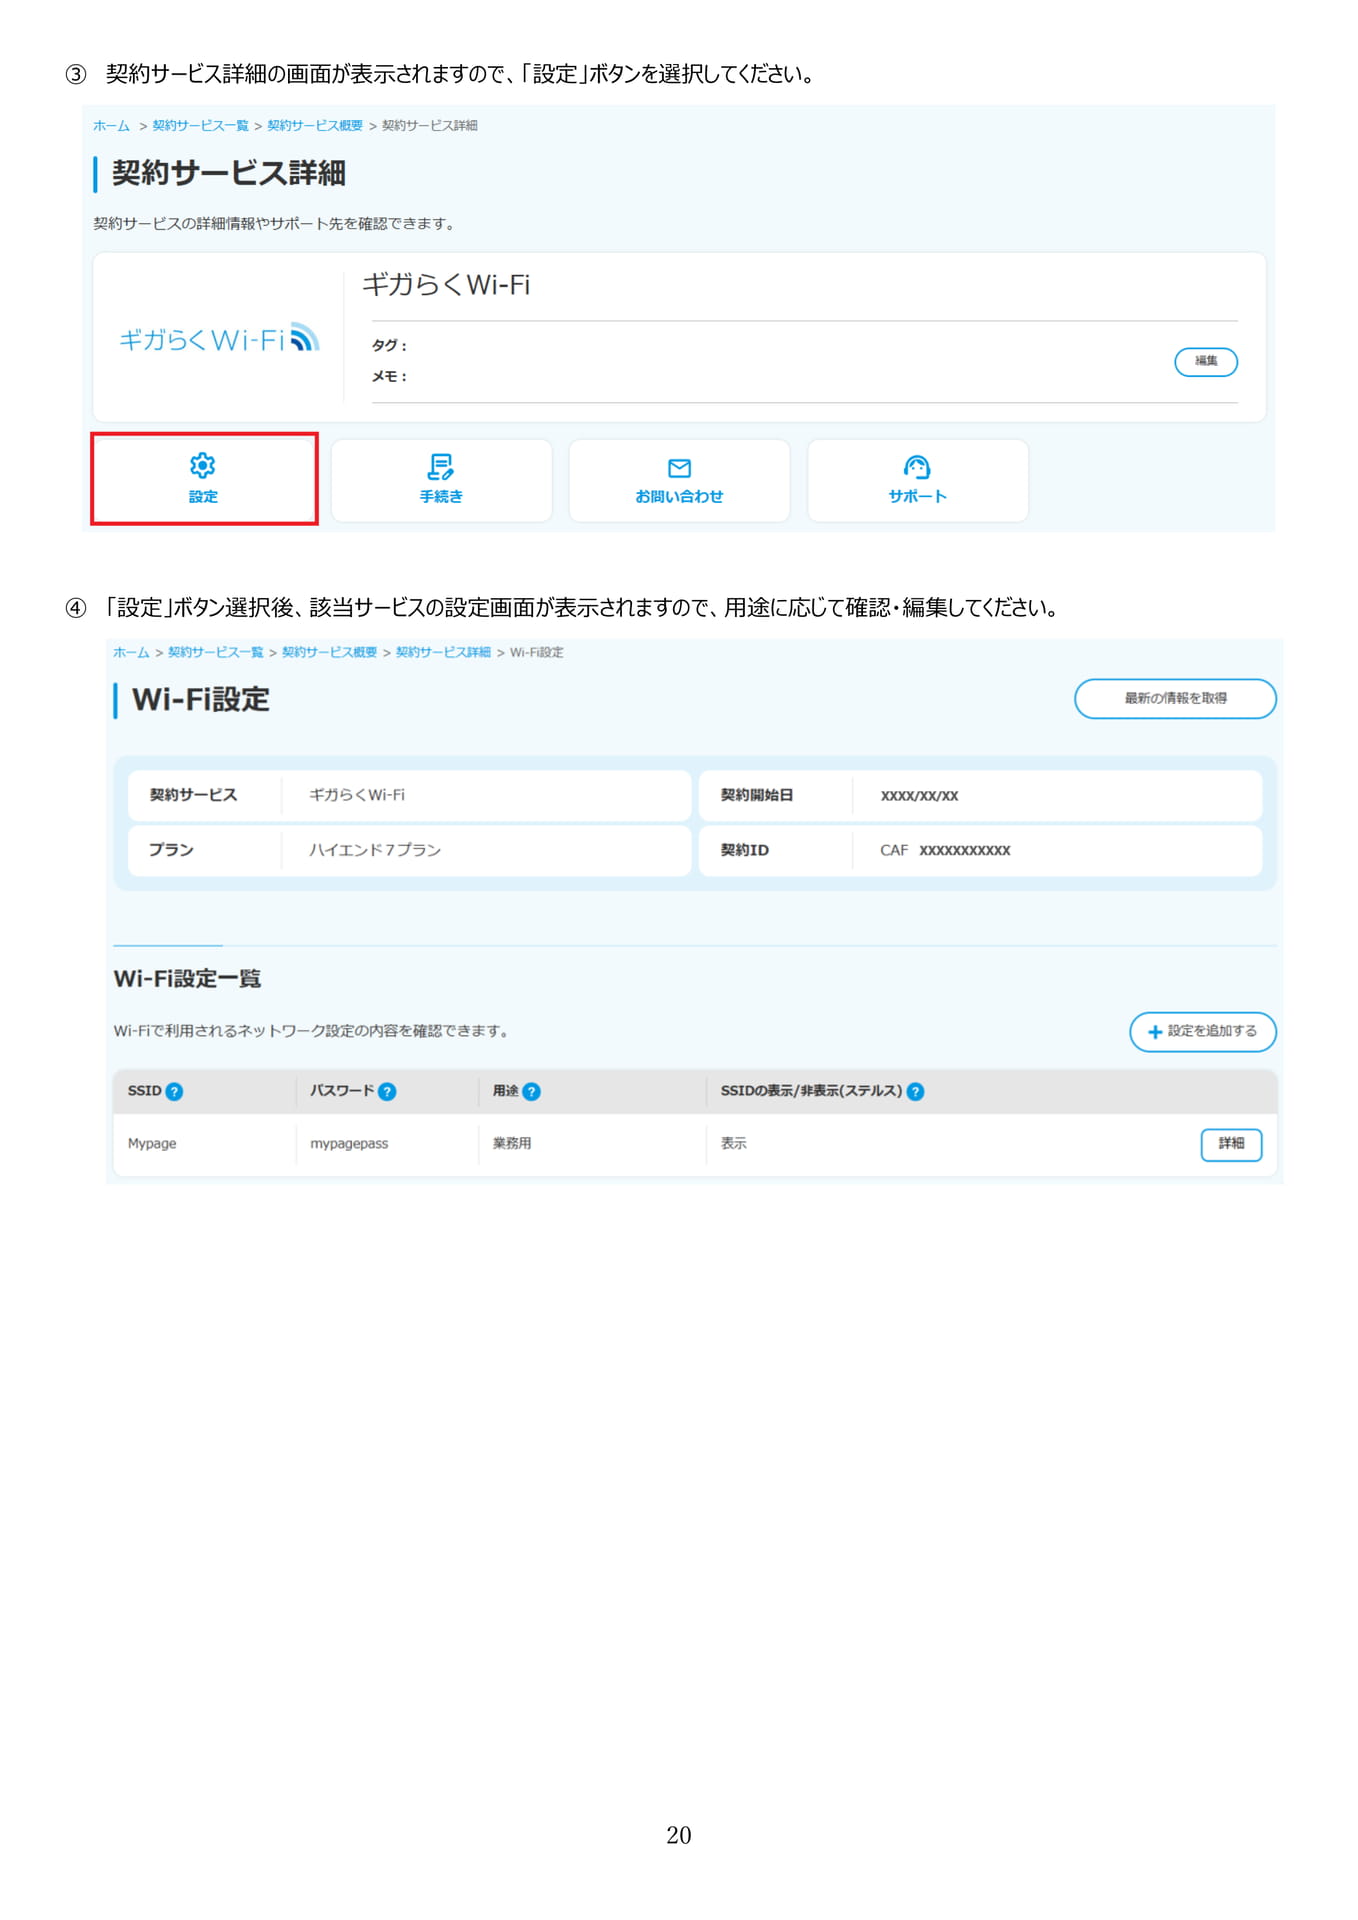
Task: Click the mypagepass password cell
Action: [x=349, y=1143]
